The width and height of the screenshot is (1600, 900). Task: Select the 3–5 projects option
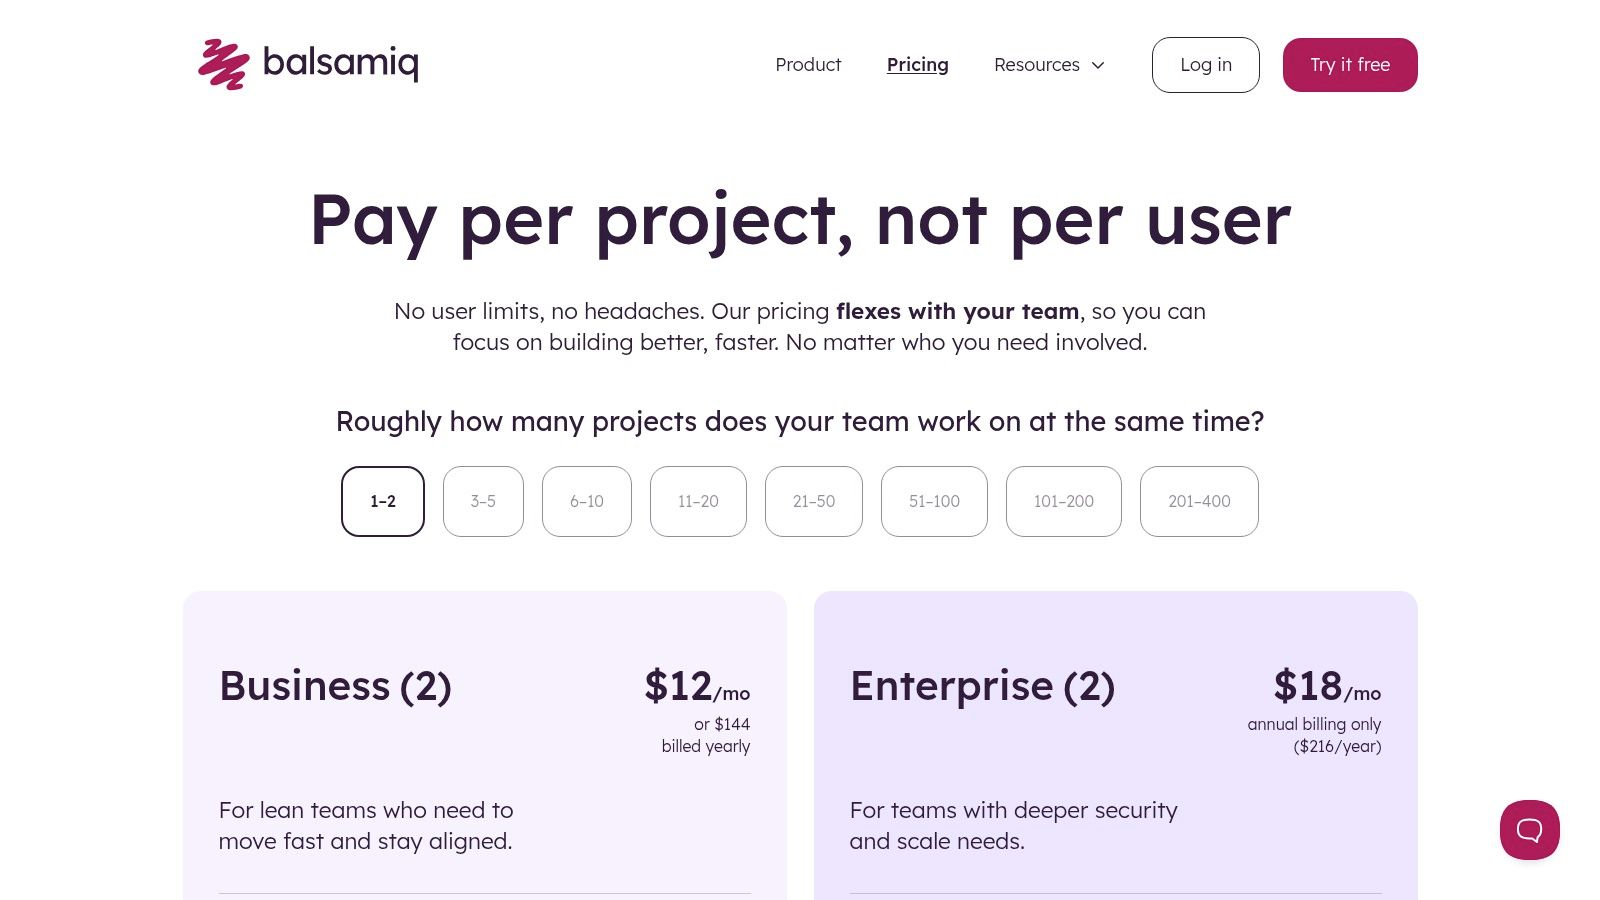483,501
